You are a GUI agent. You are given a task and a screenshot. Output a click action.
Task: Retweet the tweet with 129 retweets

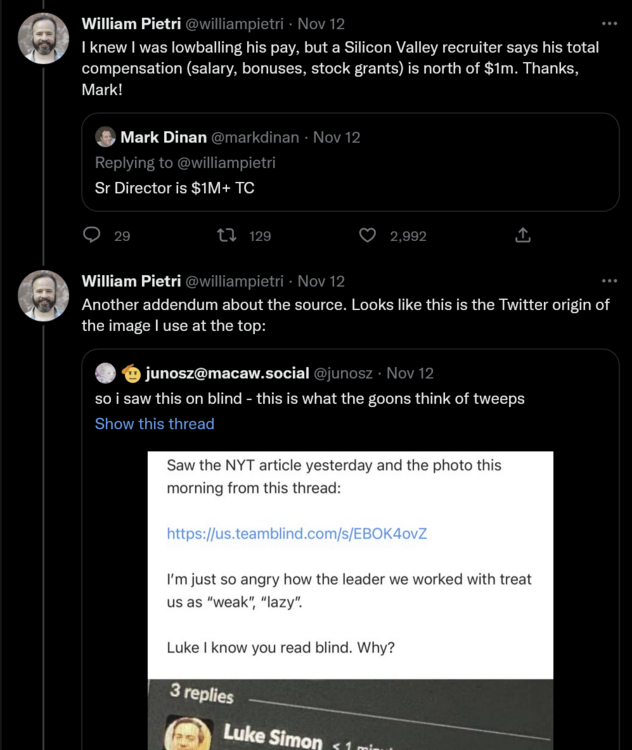pyautogui.click(x=227, y=236)
